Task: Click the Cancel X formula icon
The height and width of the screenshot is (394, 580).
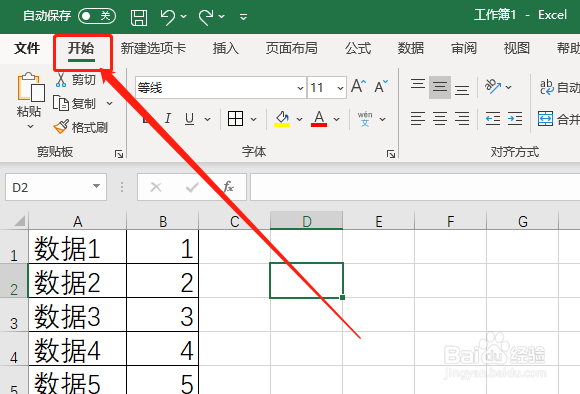Action: (156, 187)
